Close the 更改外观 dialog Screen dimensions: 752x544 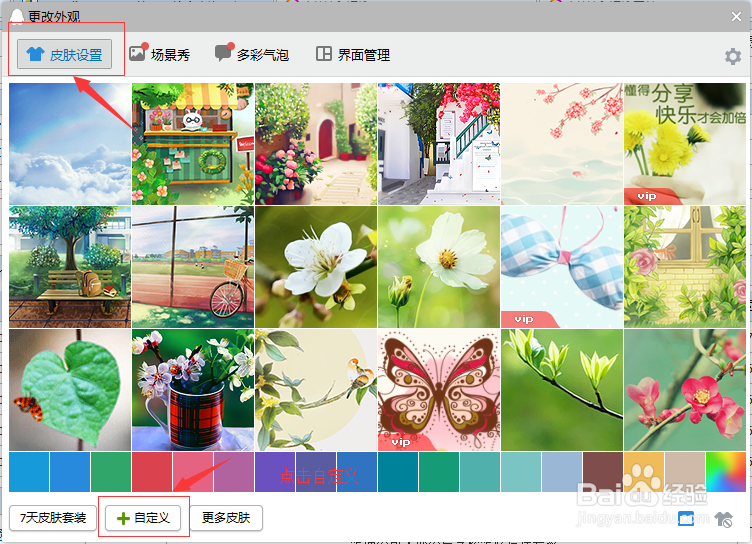(x=736, y=17)
